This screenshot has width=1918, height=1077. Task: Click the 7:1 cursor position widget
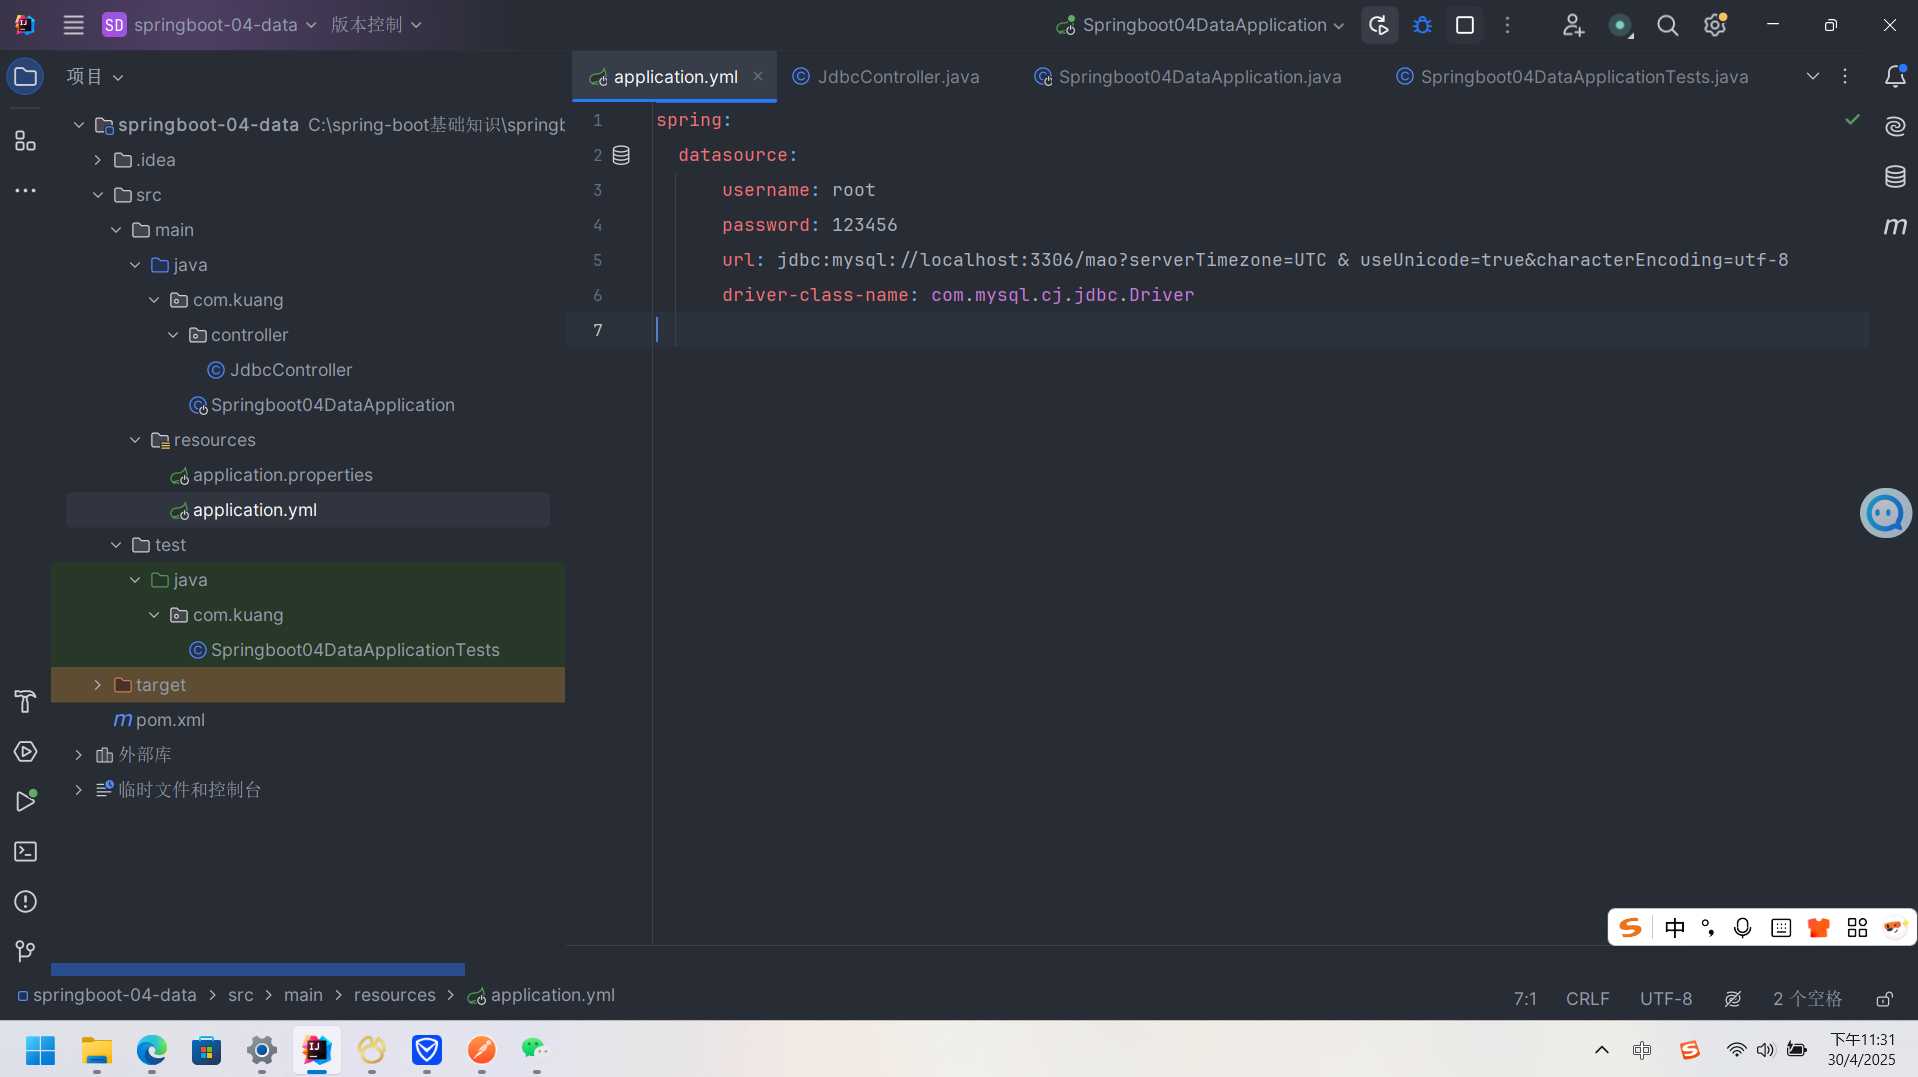coord(1525,999)
